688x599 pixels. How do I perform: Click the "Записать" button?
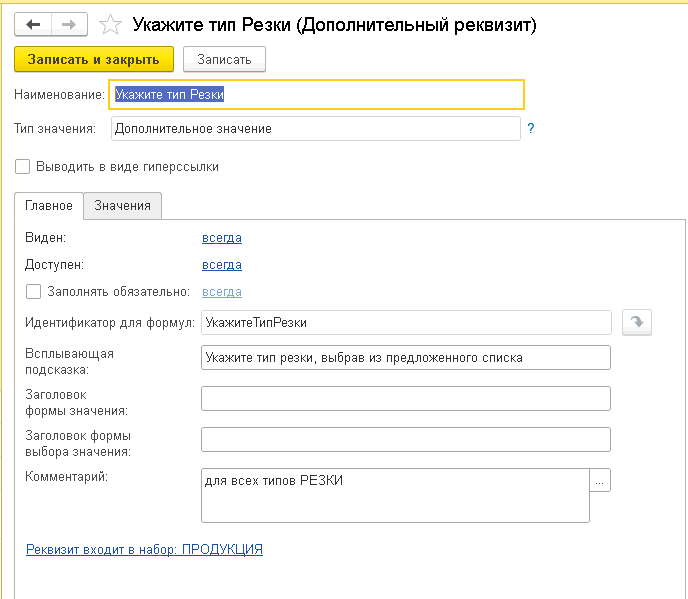(224, 60)
